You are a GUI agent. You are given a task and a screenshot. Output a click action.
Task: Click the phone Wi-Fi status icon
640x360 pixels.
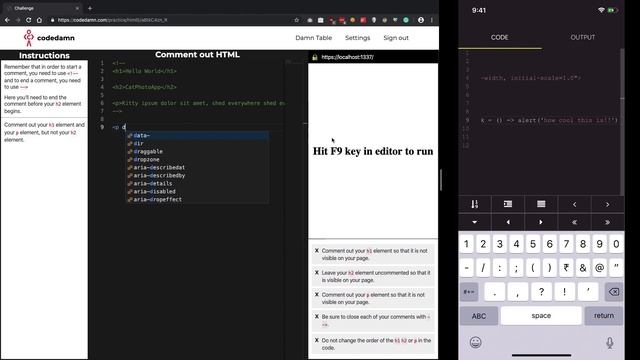tap(601, 10)
